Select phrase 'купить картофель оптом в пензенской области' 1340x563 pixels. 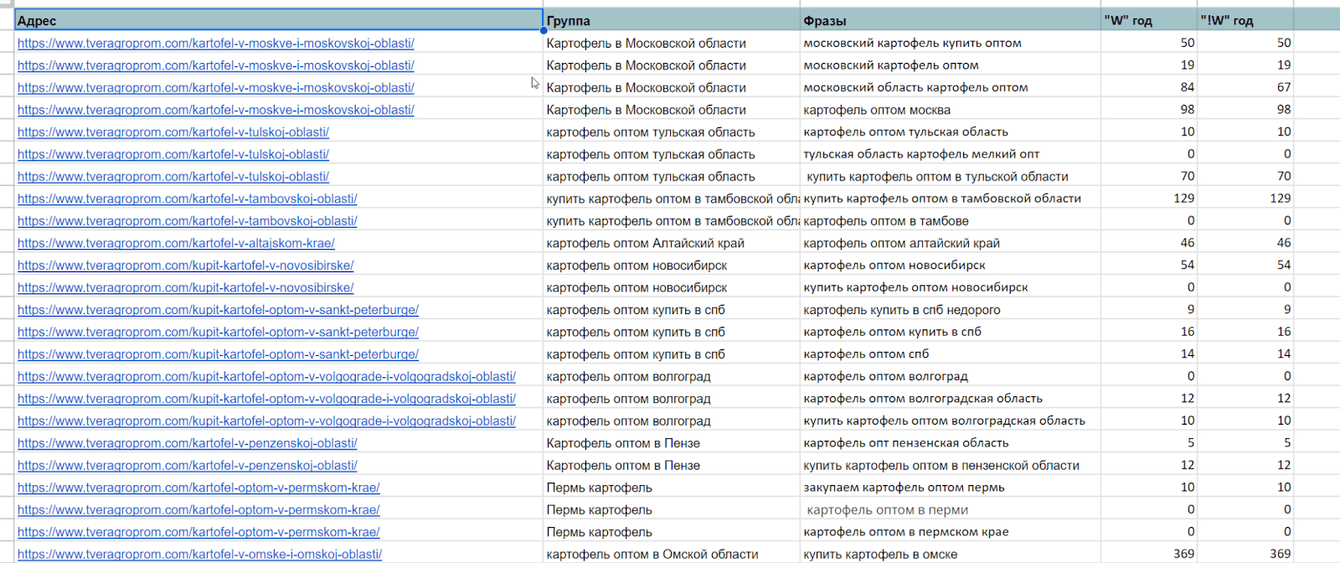941,465
